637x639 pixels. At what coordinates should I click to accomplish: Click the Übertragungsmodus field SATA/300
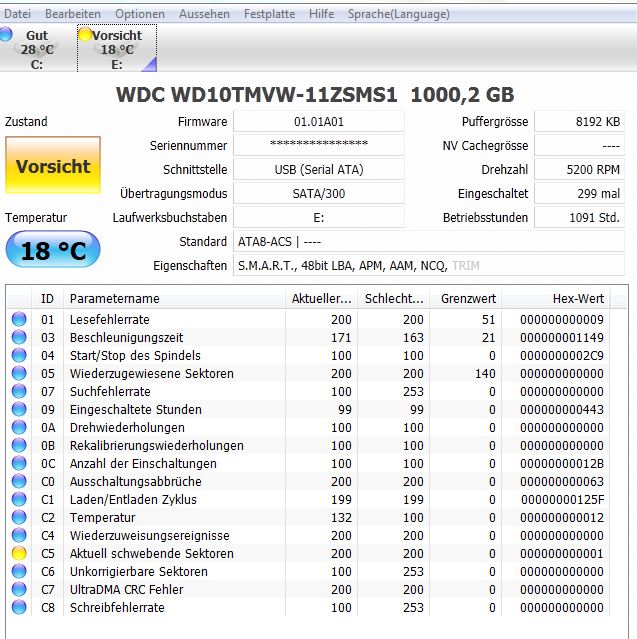[x=319, y=194]
